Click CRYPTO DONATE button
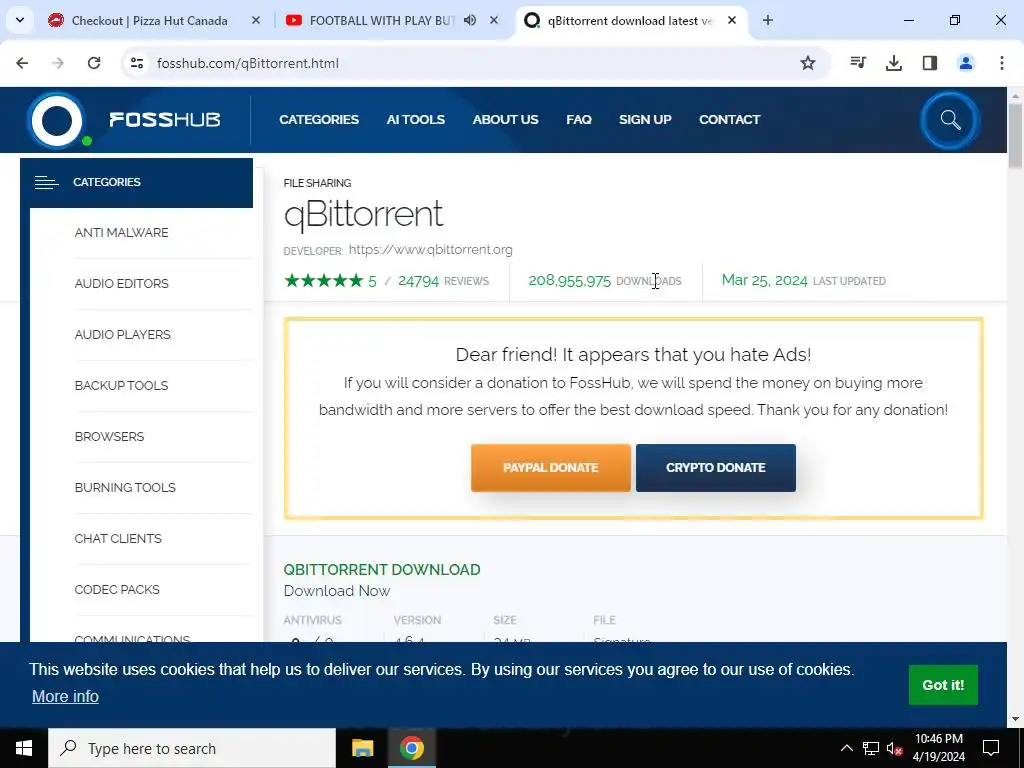This screenshot has height=768, width=1024. point(716,468)
